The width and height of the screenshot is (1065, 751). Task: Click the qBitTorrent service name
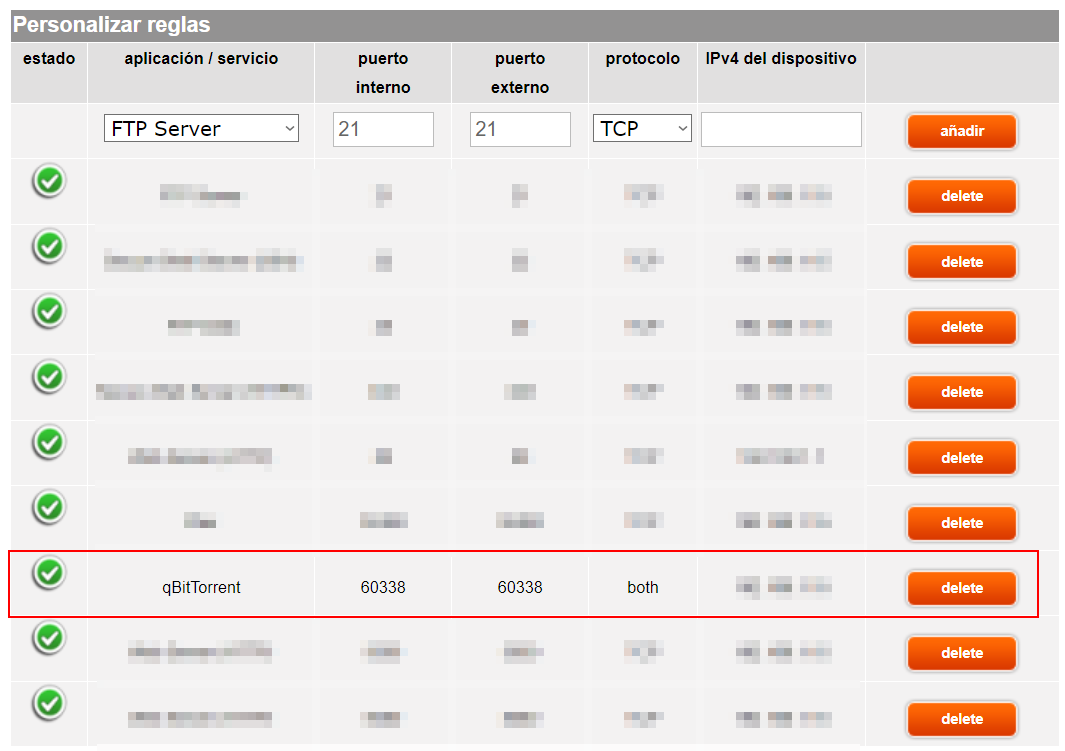(x=201, y=588)
